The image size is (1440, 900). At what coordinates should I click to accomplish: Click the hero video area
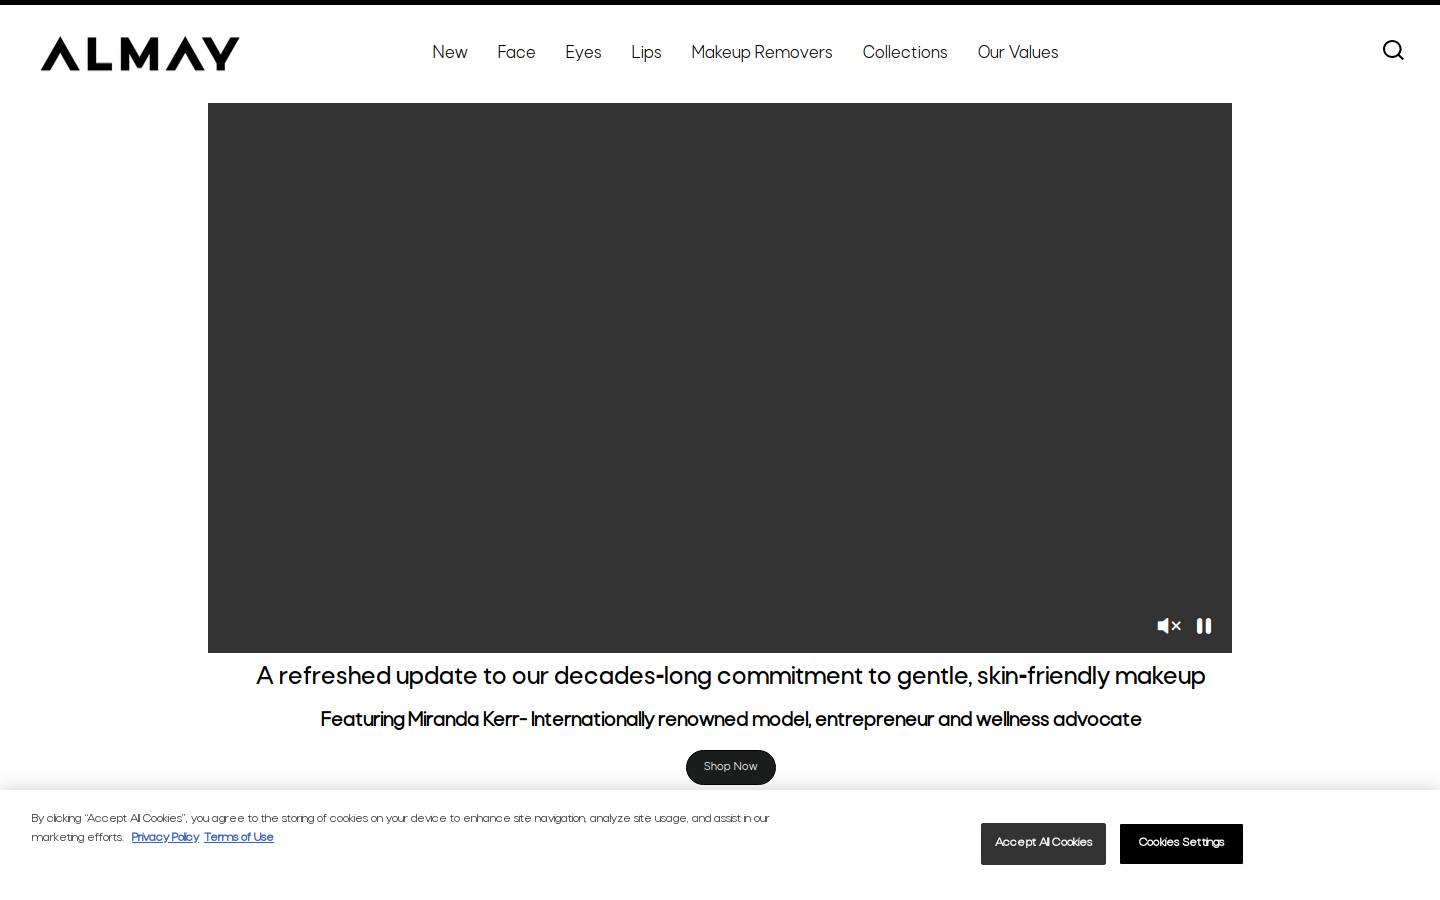pyautogui.click(x=720, y=378)
